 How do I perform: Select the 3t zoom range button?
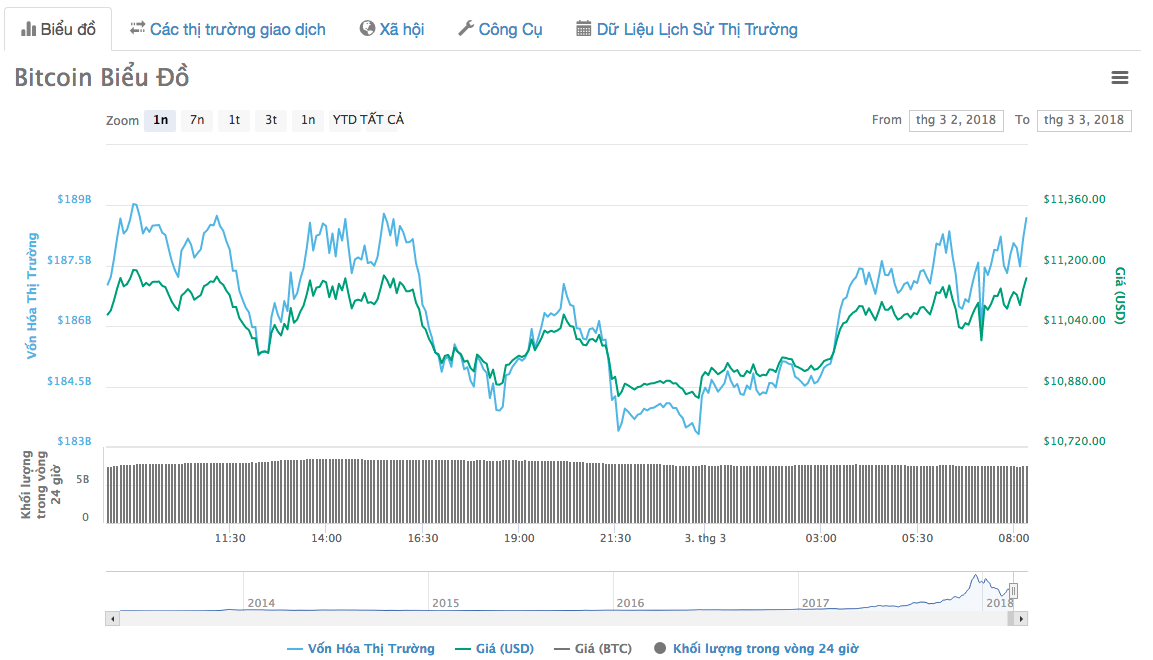[271, 120]
